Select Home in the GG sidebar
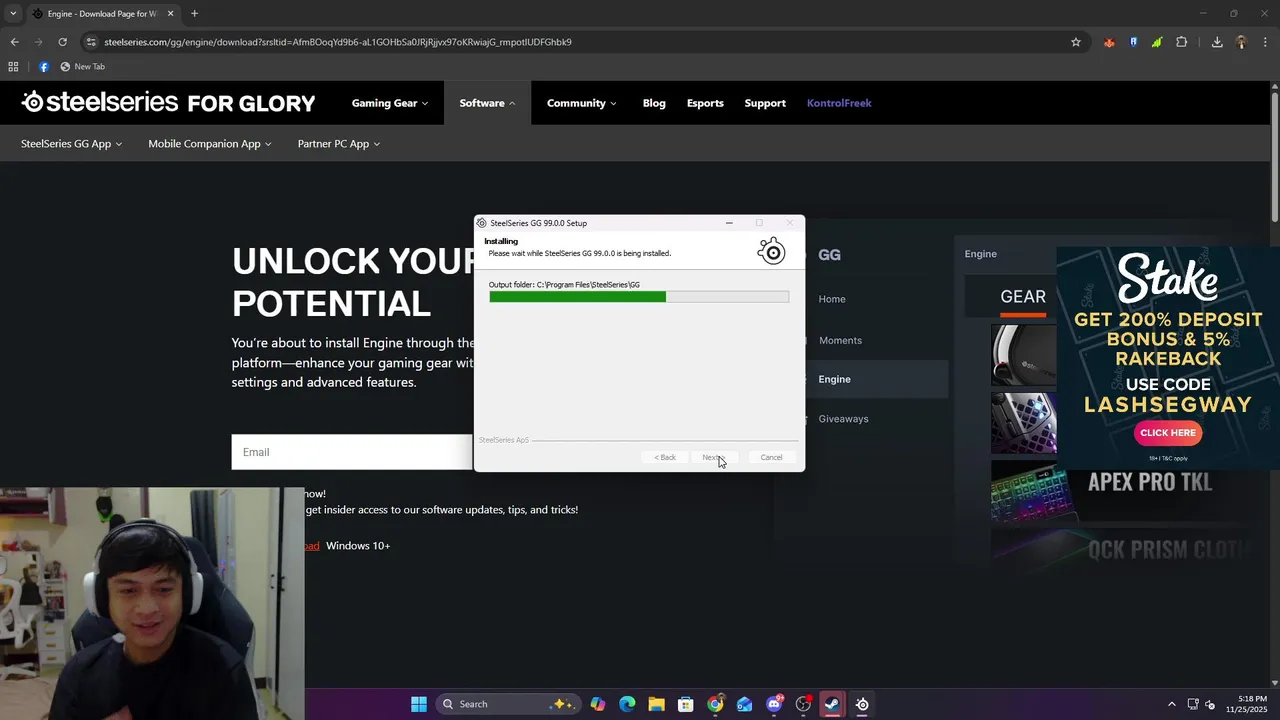Viewport: 1280px width, 720px height. pyautogui.click(x=832, y=299)
